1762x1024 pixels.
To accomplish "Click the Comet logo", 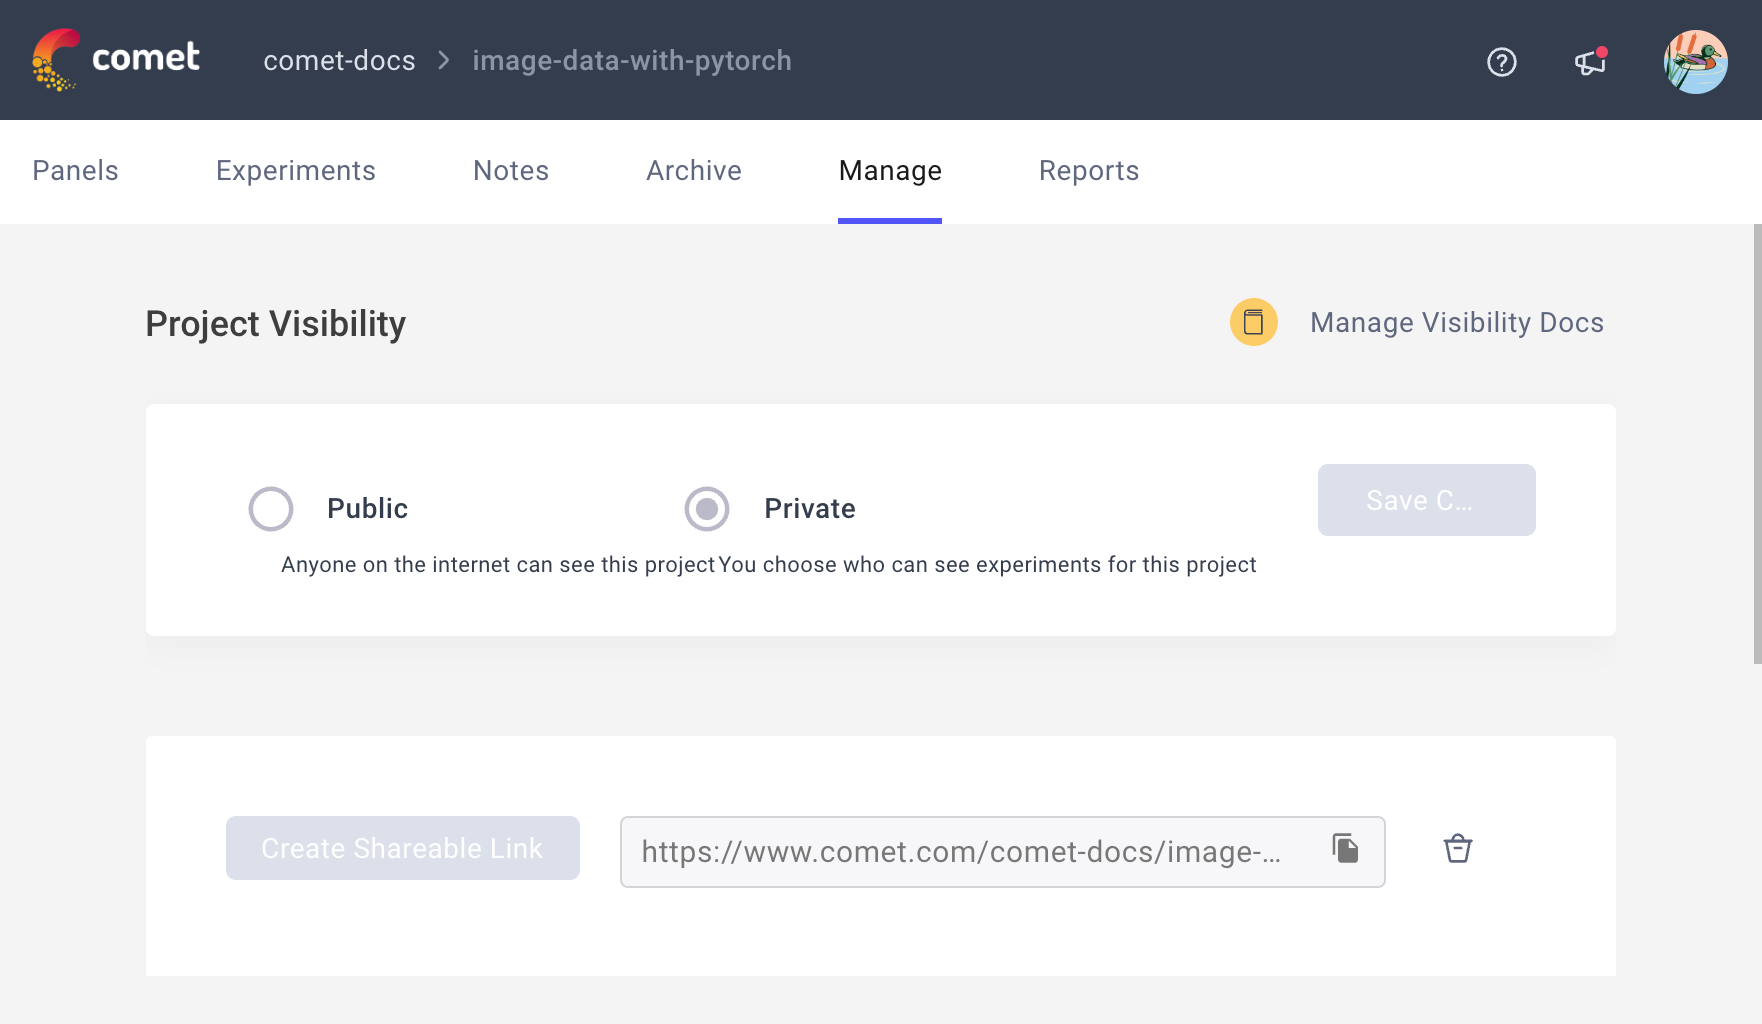I will click(116, 59).
